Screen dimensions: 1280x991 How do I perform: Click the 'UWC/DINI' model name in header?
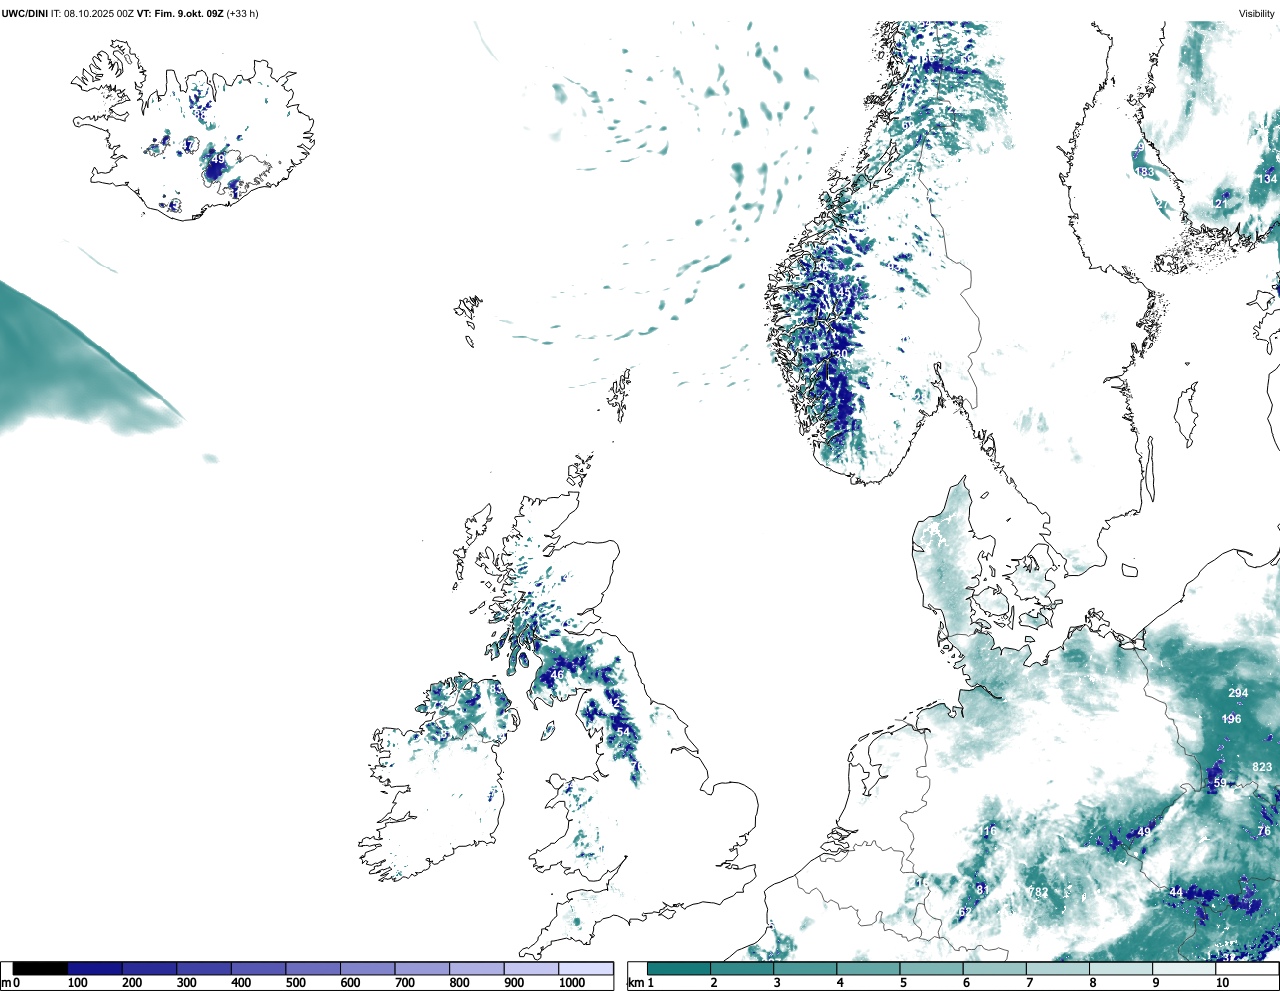[x=24, y=13]
